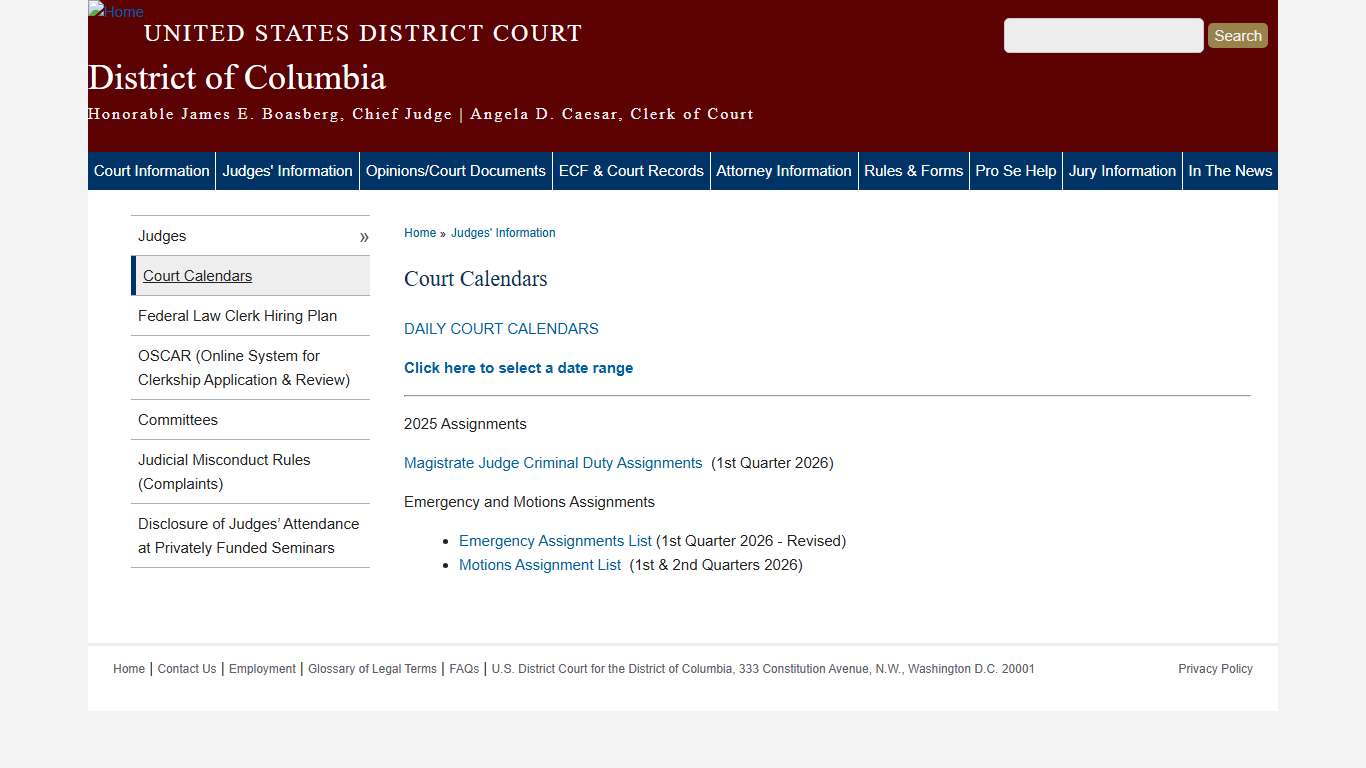This screenshot has height=768, width=1366.
Task: Open the Judges' Information menu
Action: click(287, 170)
